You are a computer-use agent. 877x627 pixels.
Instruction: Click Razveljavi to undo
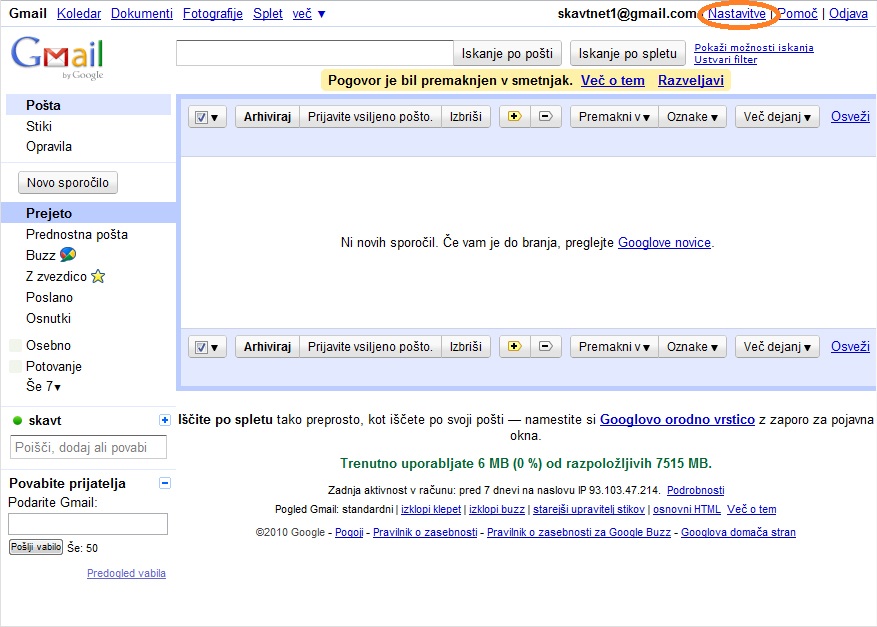[x=691, y=81]
